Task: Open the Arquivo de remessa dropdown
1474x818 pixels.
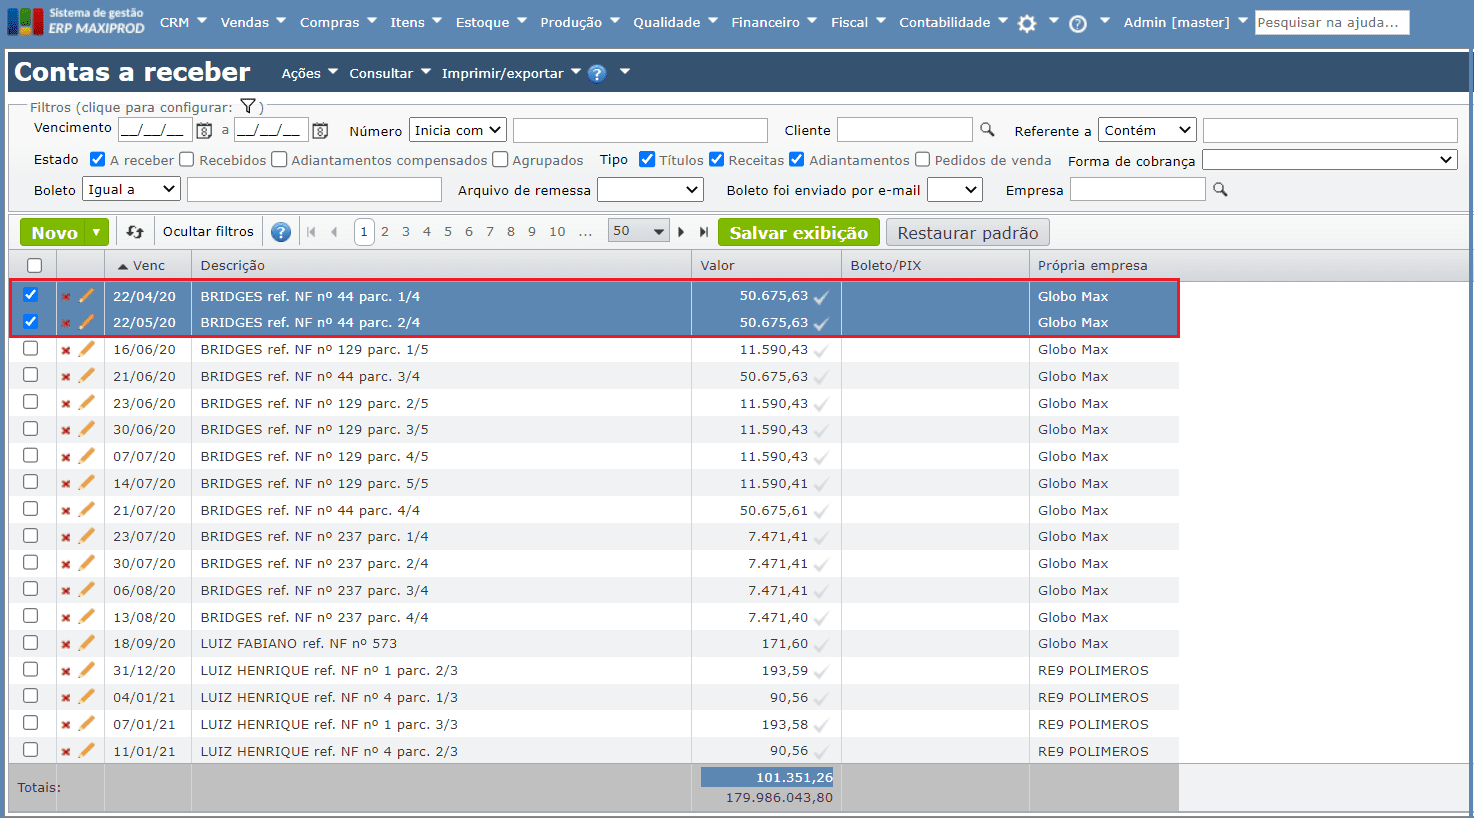Action: (x=650, y=190)
